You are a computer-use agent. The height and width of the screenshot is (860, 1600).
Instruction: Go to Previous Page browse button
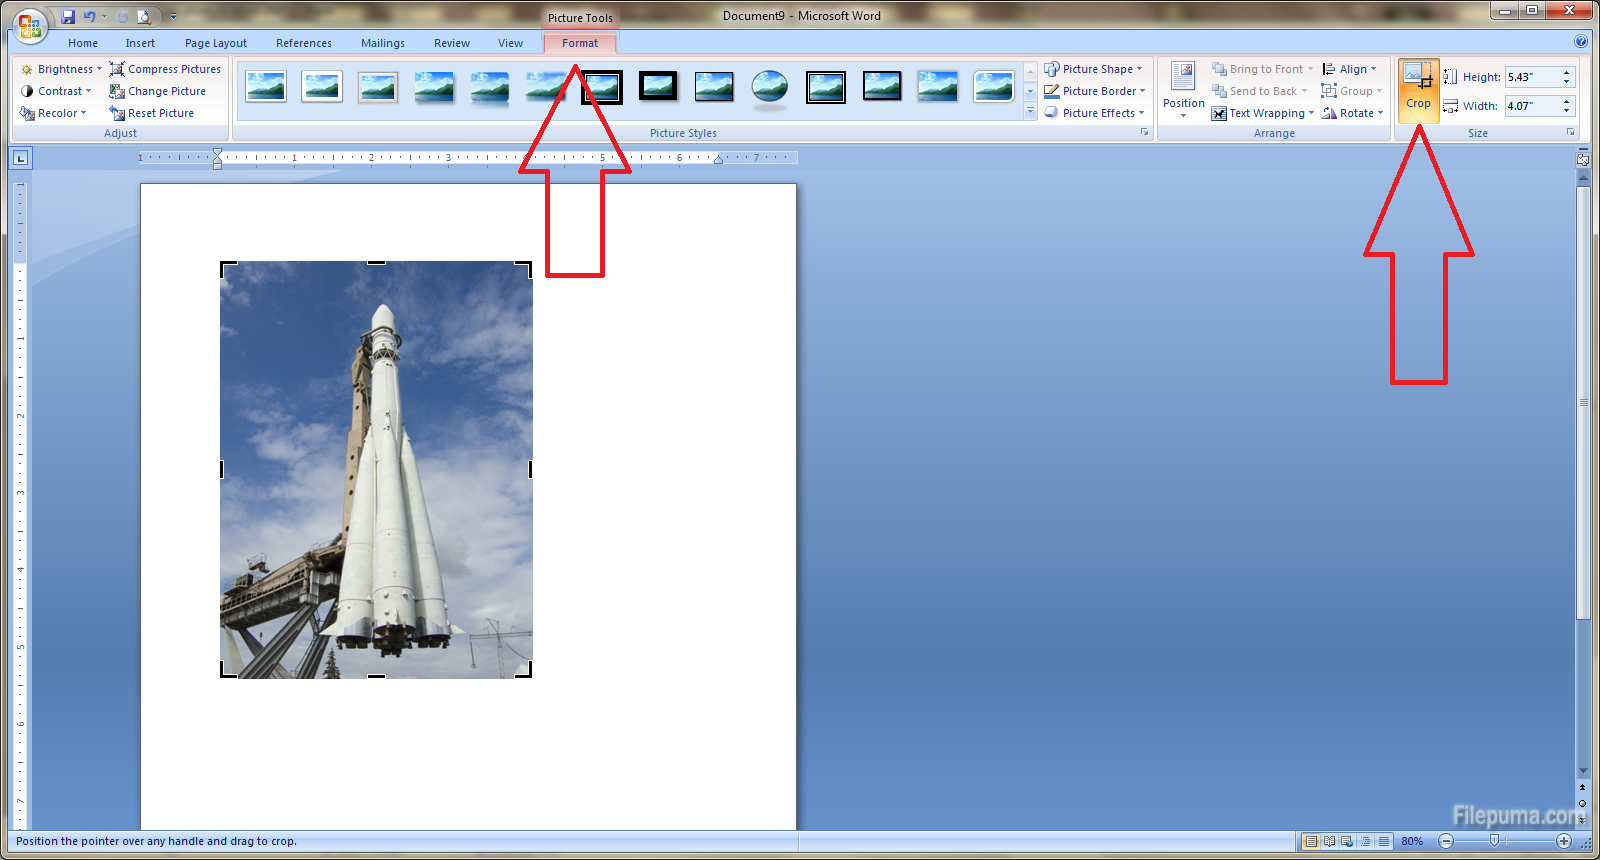tap(1583, 788)
